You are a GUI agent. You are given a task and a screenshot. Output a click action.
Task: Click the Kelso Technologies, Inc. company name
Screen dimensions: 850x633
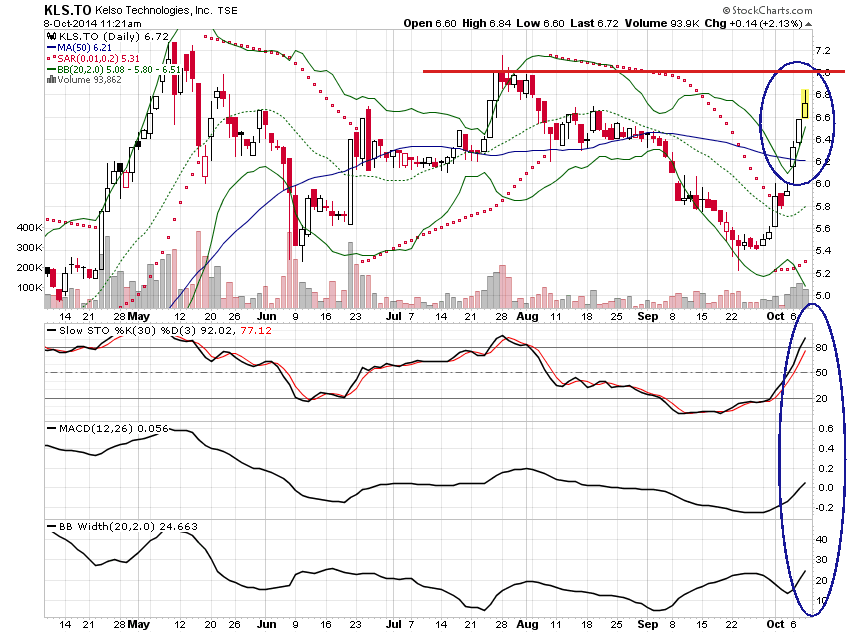click(153, 10)
